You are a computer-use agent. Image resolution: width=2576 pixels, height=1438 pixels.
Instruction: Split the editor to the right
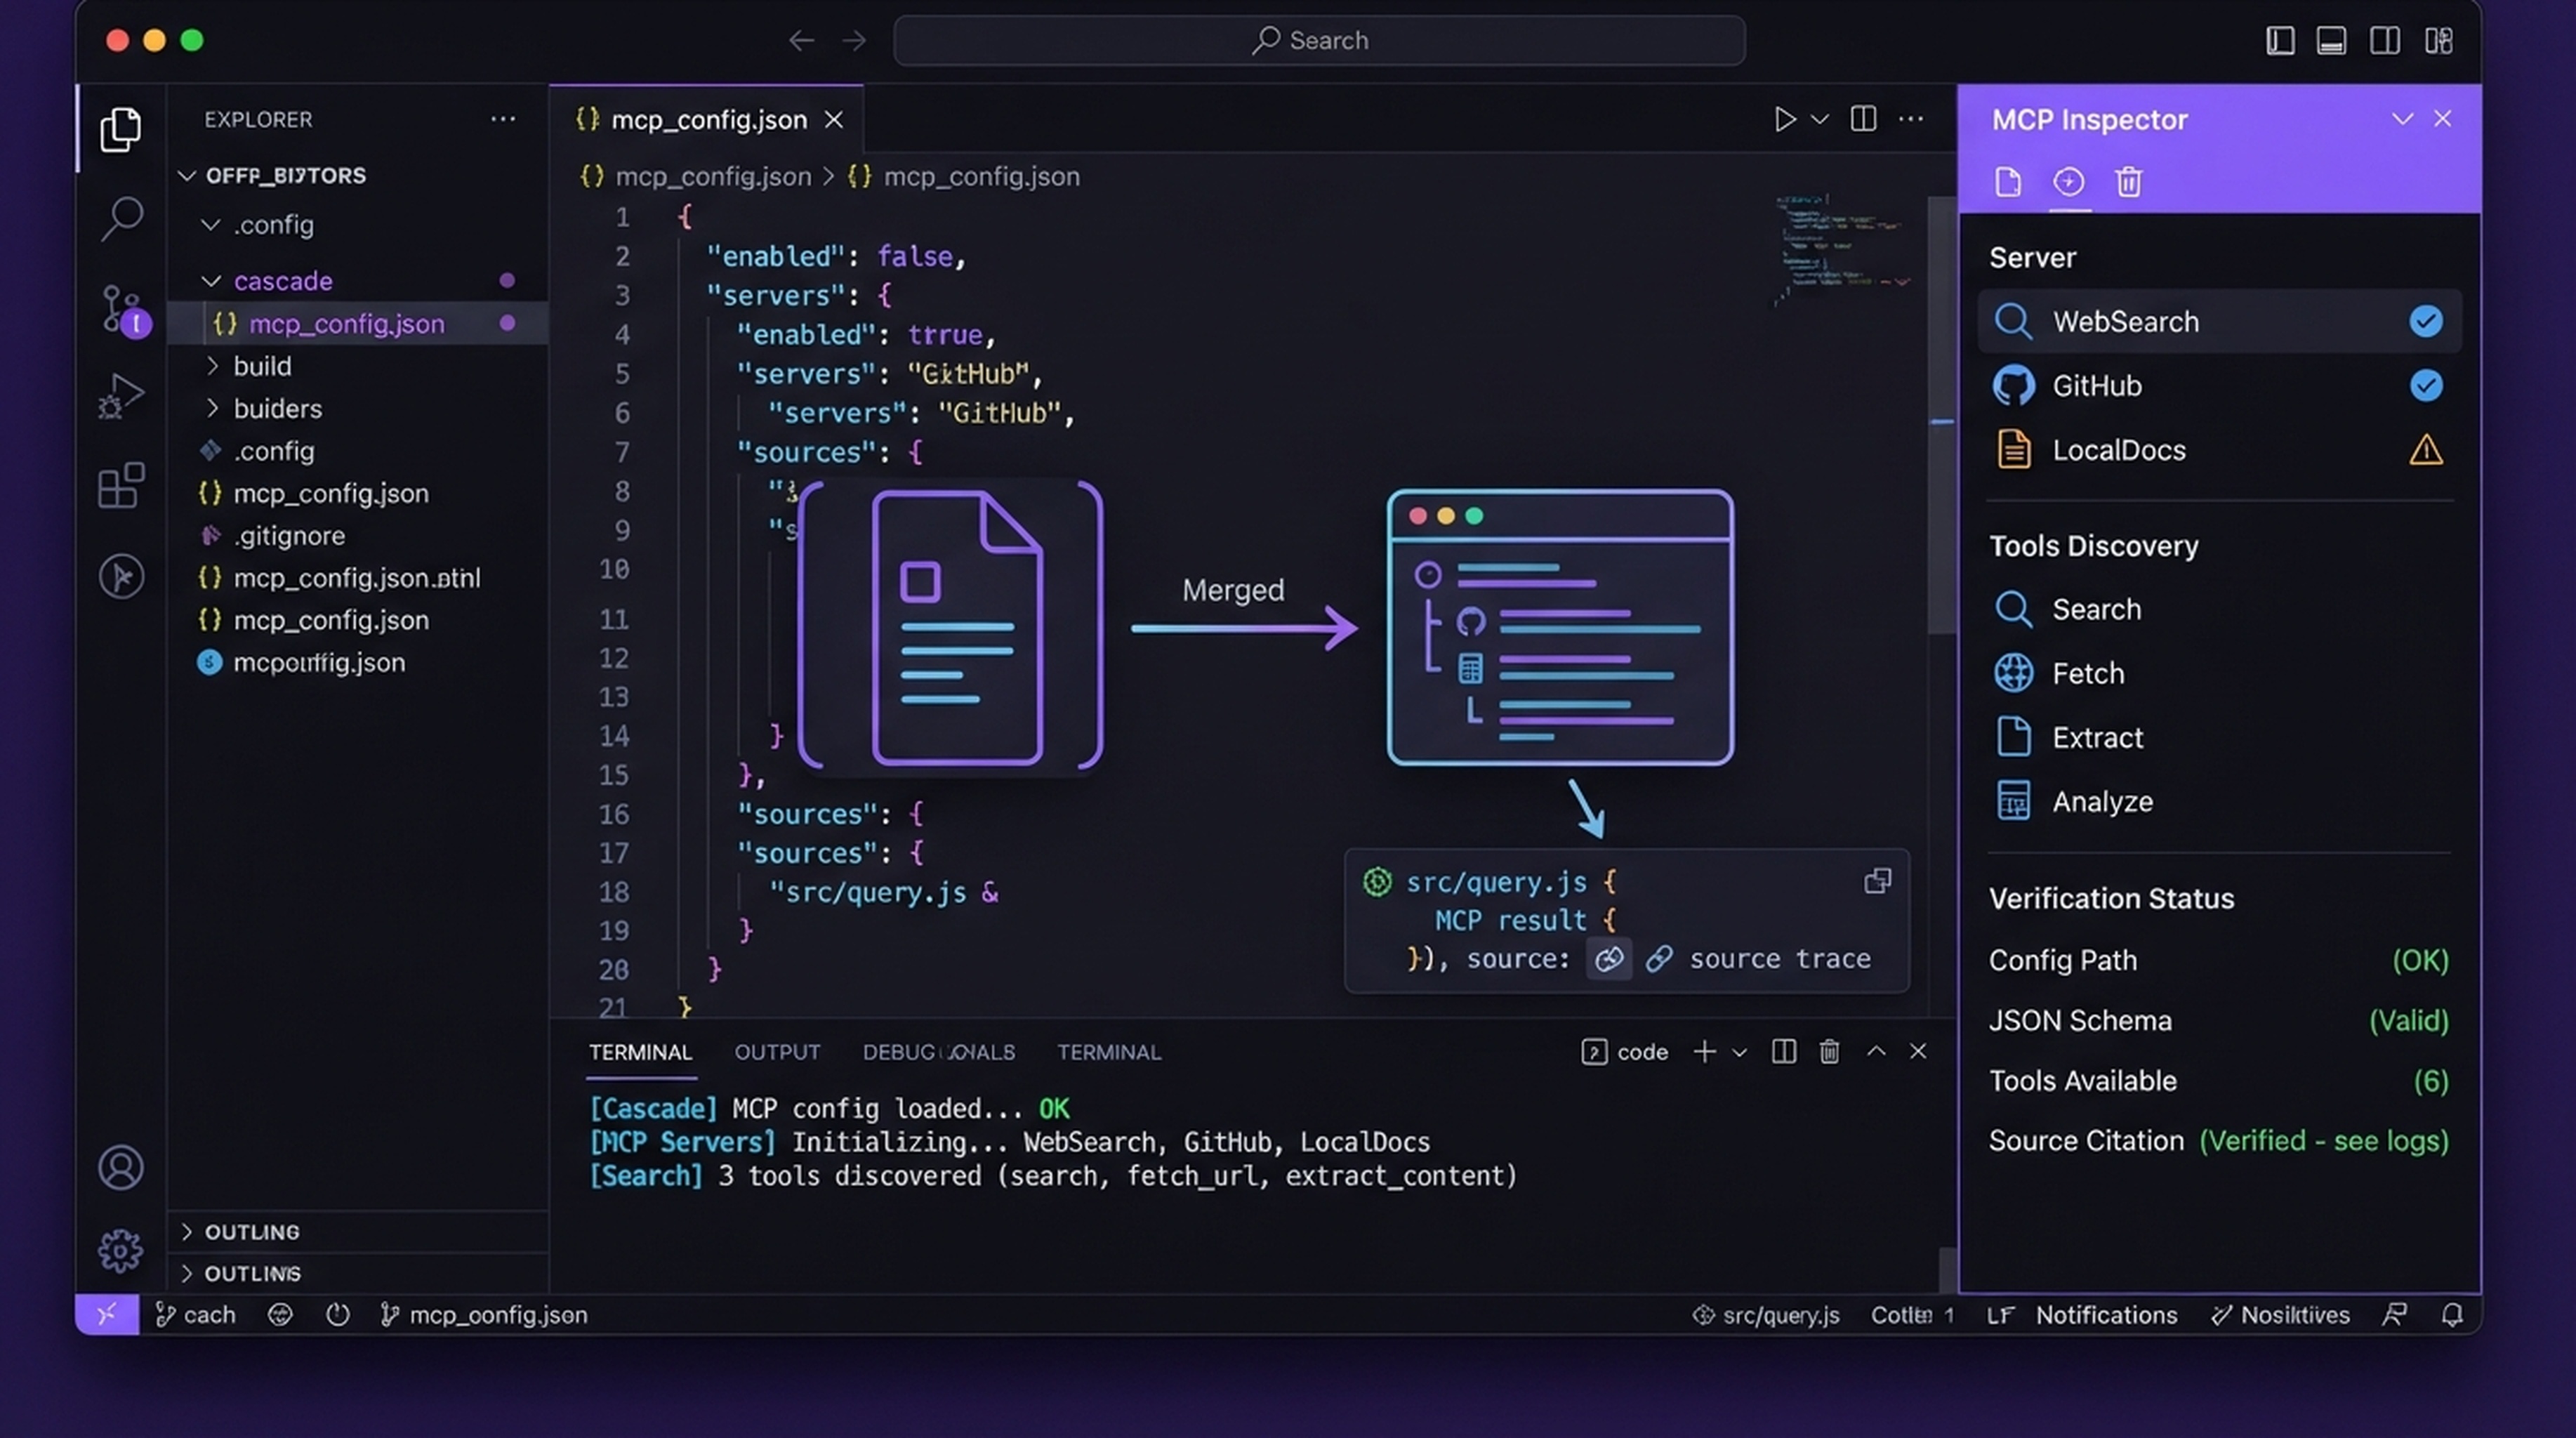coord(1863,119)
